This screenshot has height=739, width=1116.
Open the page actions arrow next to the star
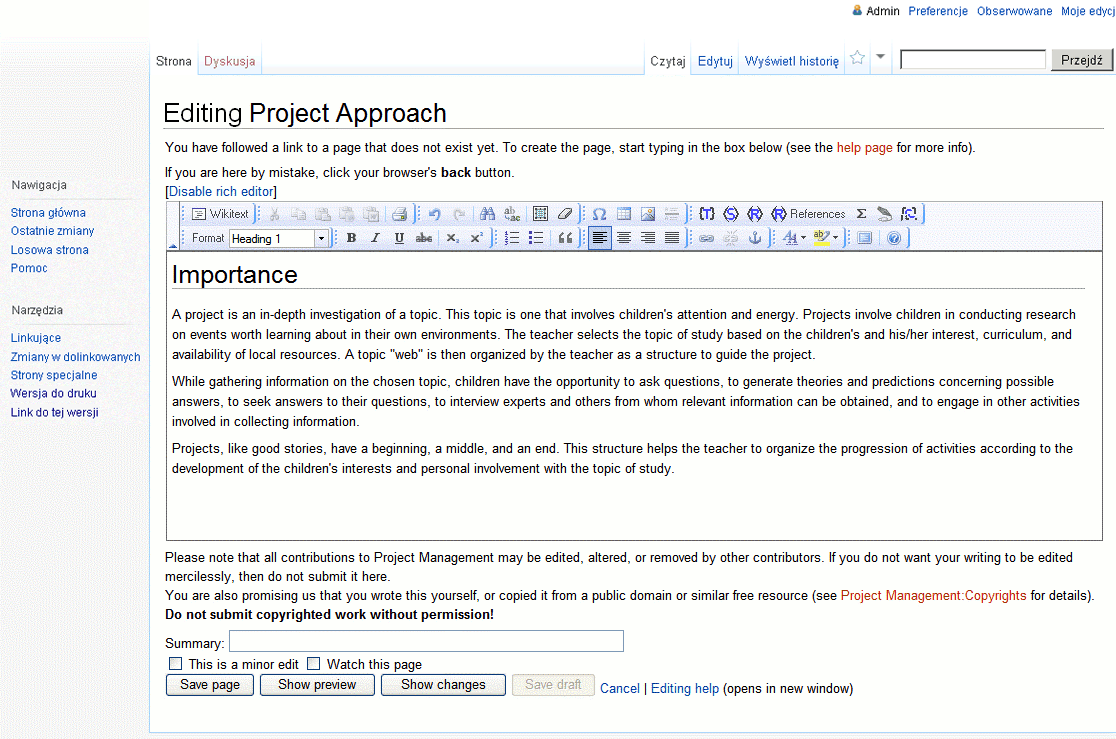880,58
